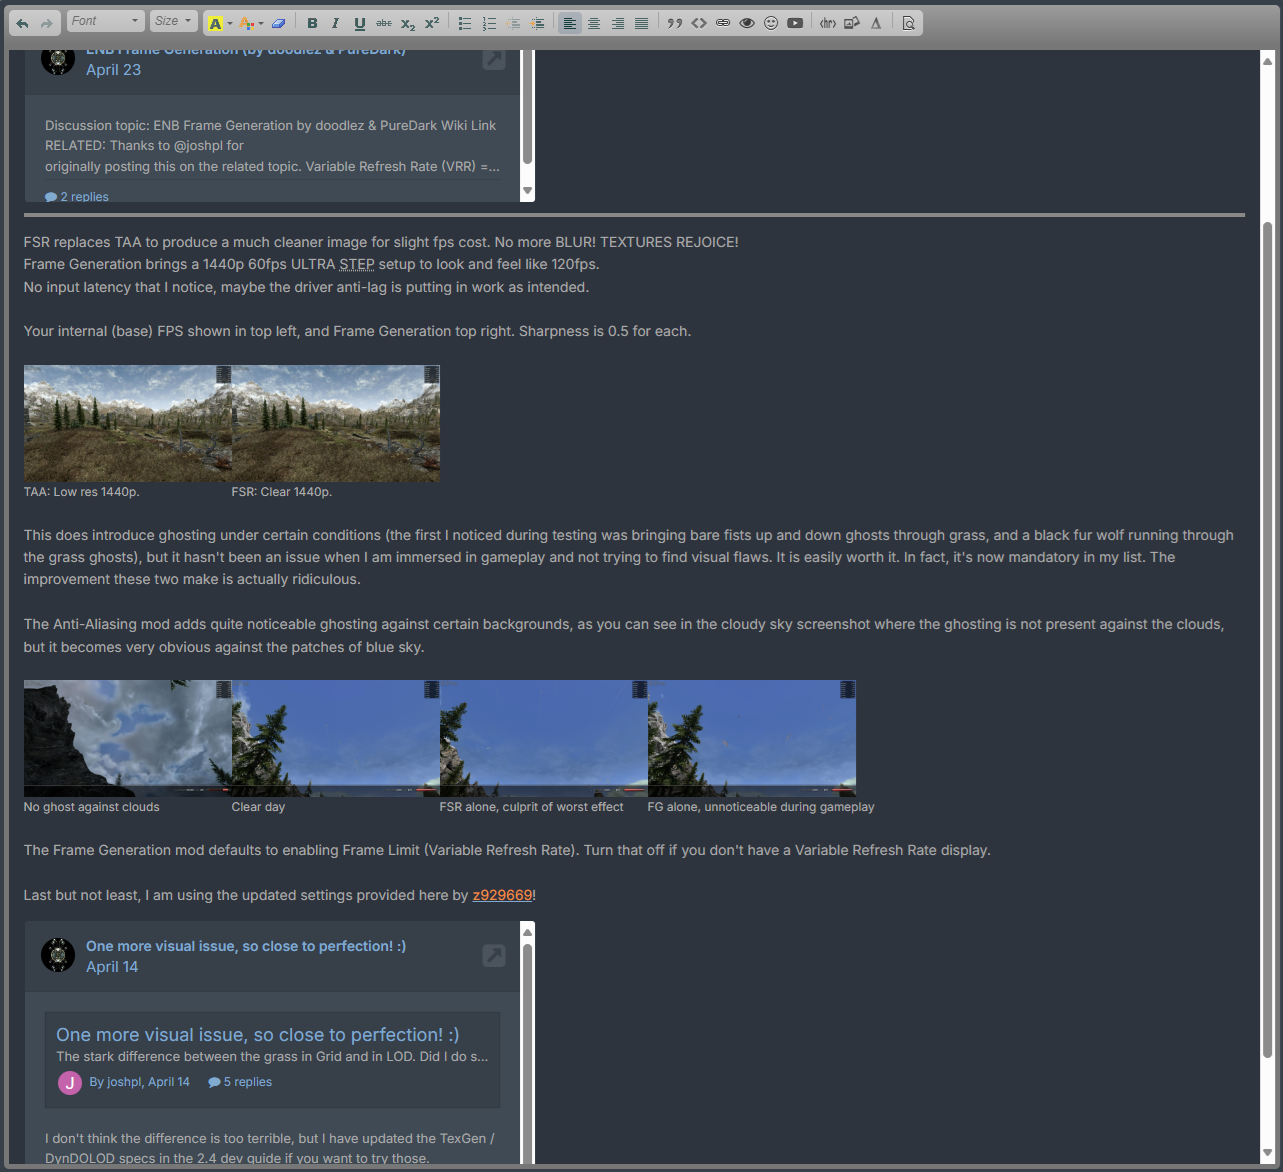Image resolution: width=1283 pixels, height=1172 pixels.
Task: Click the eraser to remove formatting
Action: tap(279, 23)
